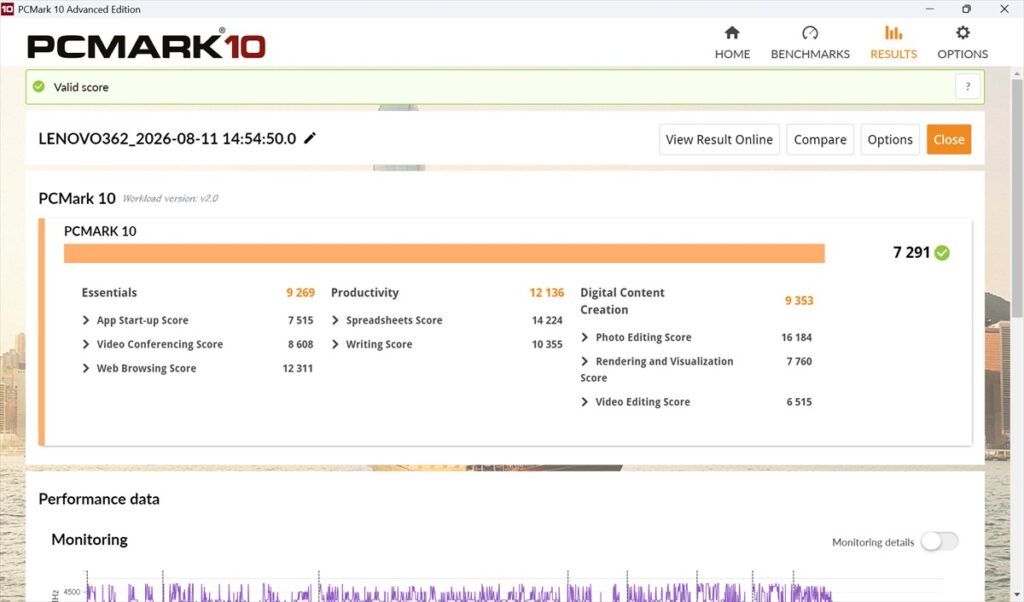This screenshot has width=1024, height=602.
Task: Click the Home house icon
Action: [x=732, y=33]
